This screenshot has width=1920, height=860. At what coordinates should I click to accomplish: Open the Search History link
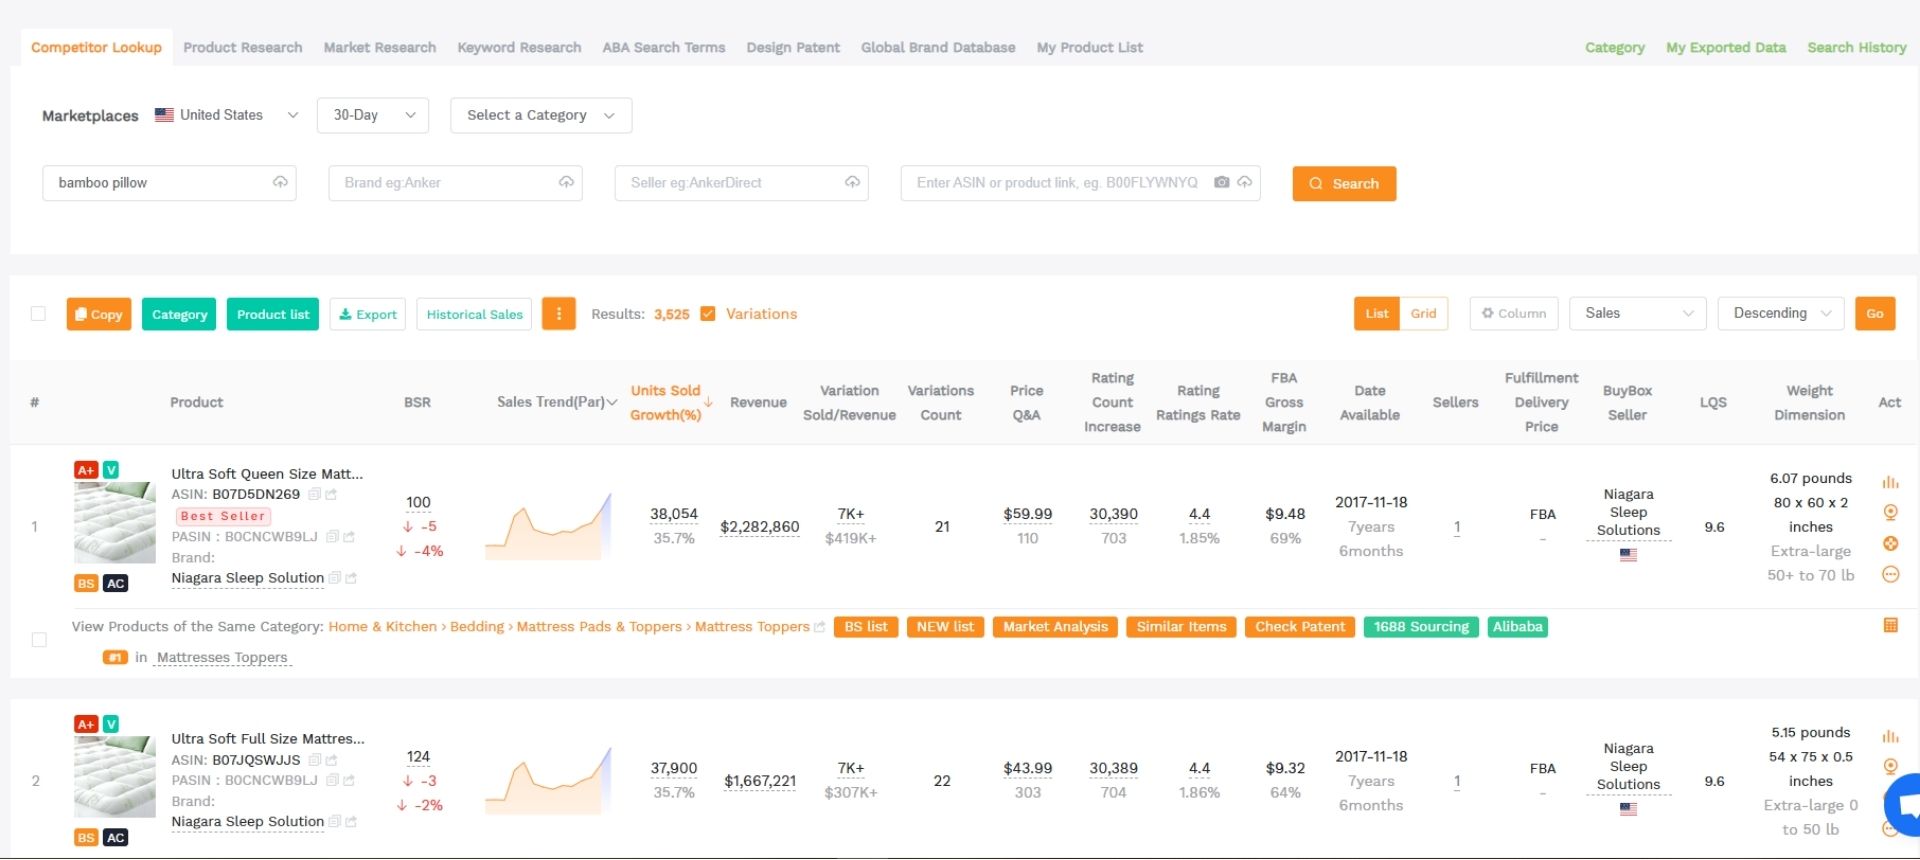coord(1857,47)
